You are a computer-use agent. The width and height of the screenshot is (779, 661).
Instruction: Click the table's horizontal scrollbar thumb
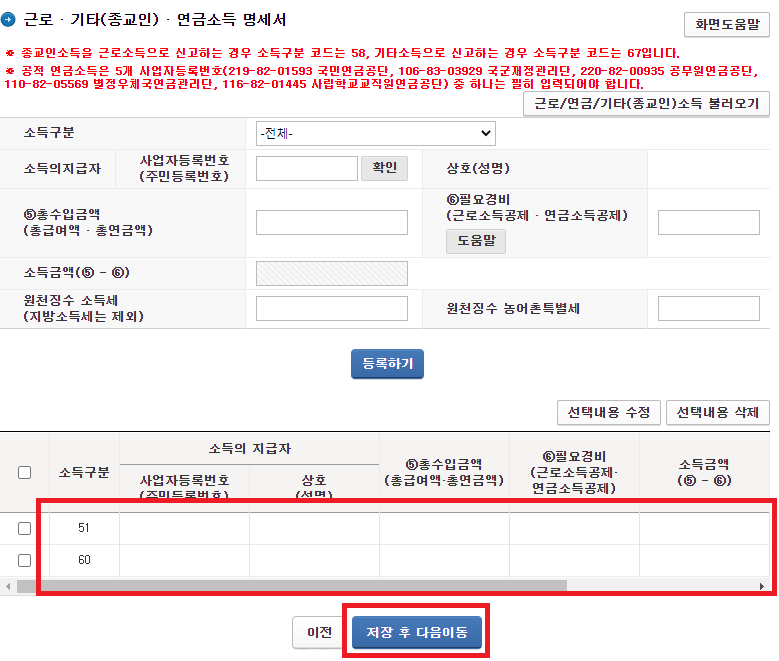coord(292,586)
